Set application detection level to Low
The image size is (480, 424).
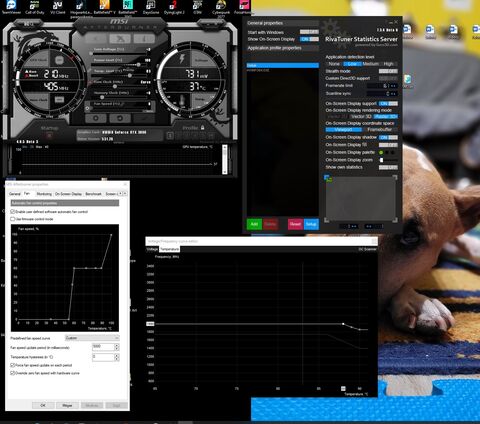(352, 64)
